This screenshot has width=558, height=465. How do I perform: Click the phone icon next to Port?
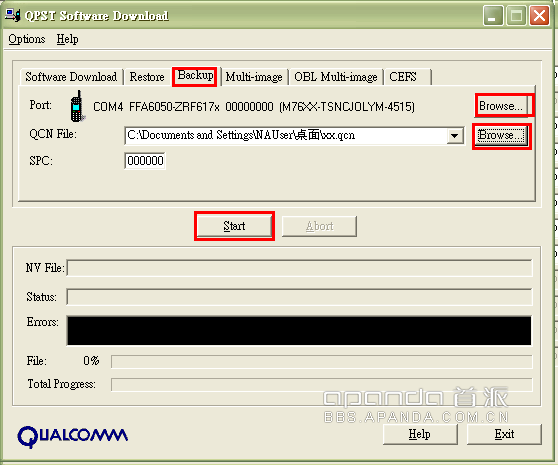point(77,106)
